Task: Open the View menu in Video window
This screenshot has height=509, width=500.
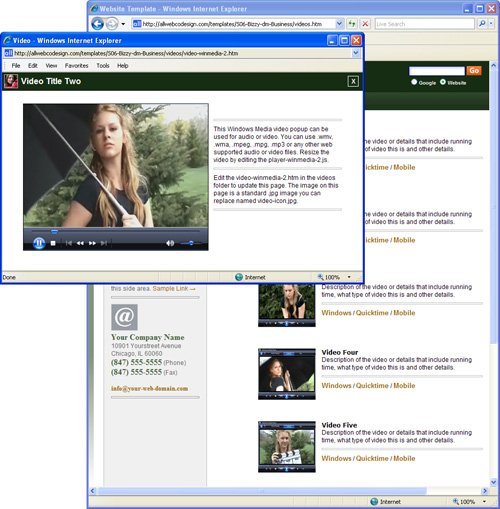Action: tap(51, 66)
